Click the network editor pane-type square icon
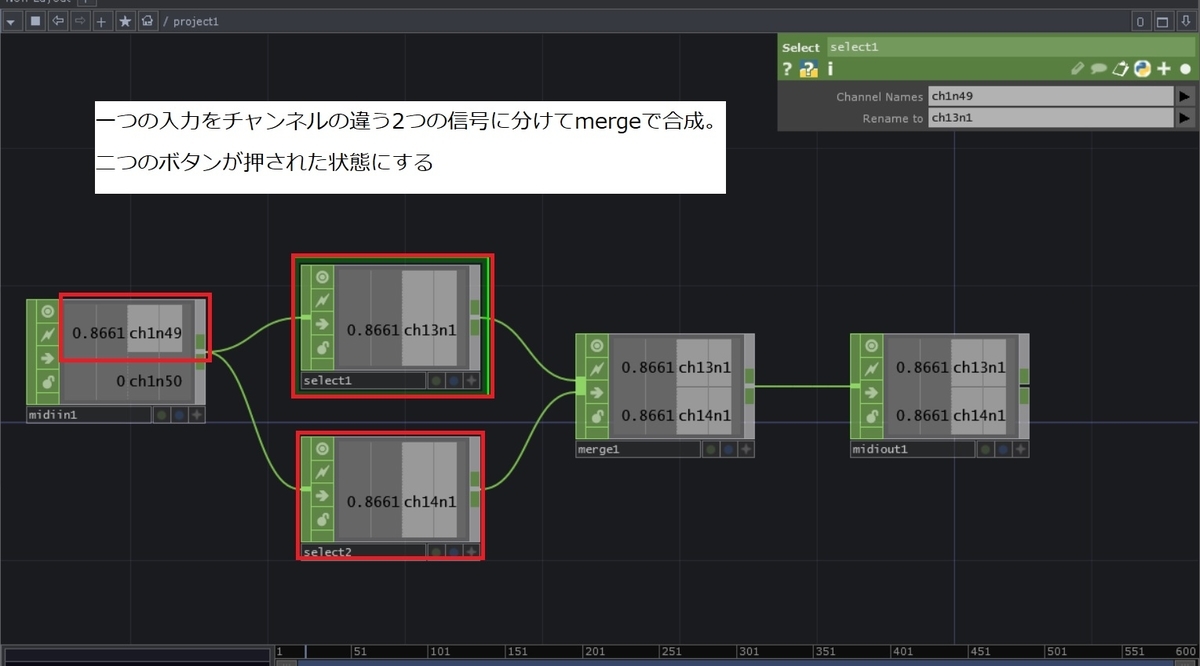 coord(35,21)
